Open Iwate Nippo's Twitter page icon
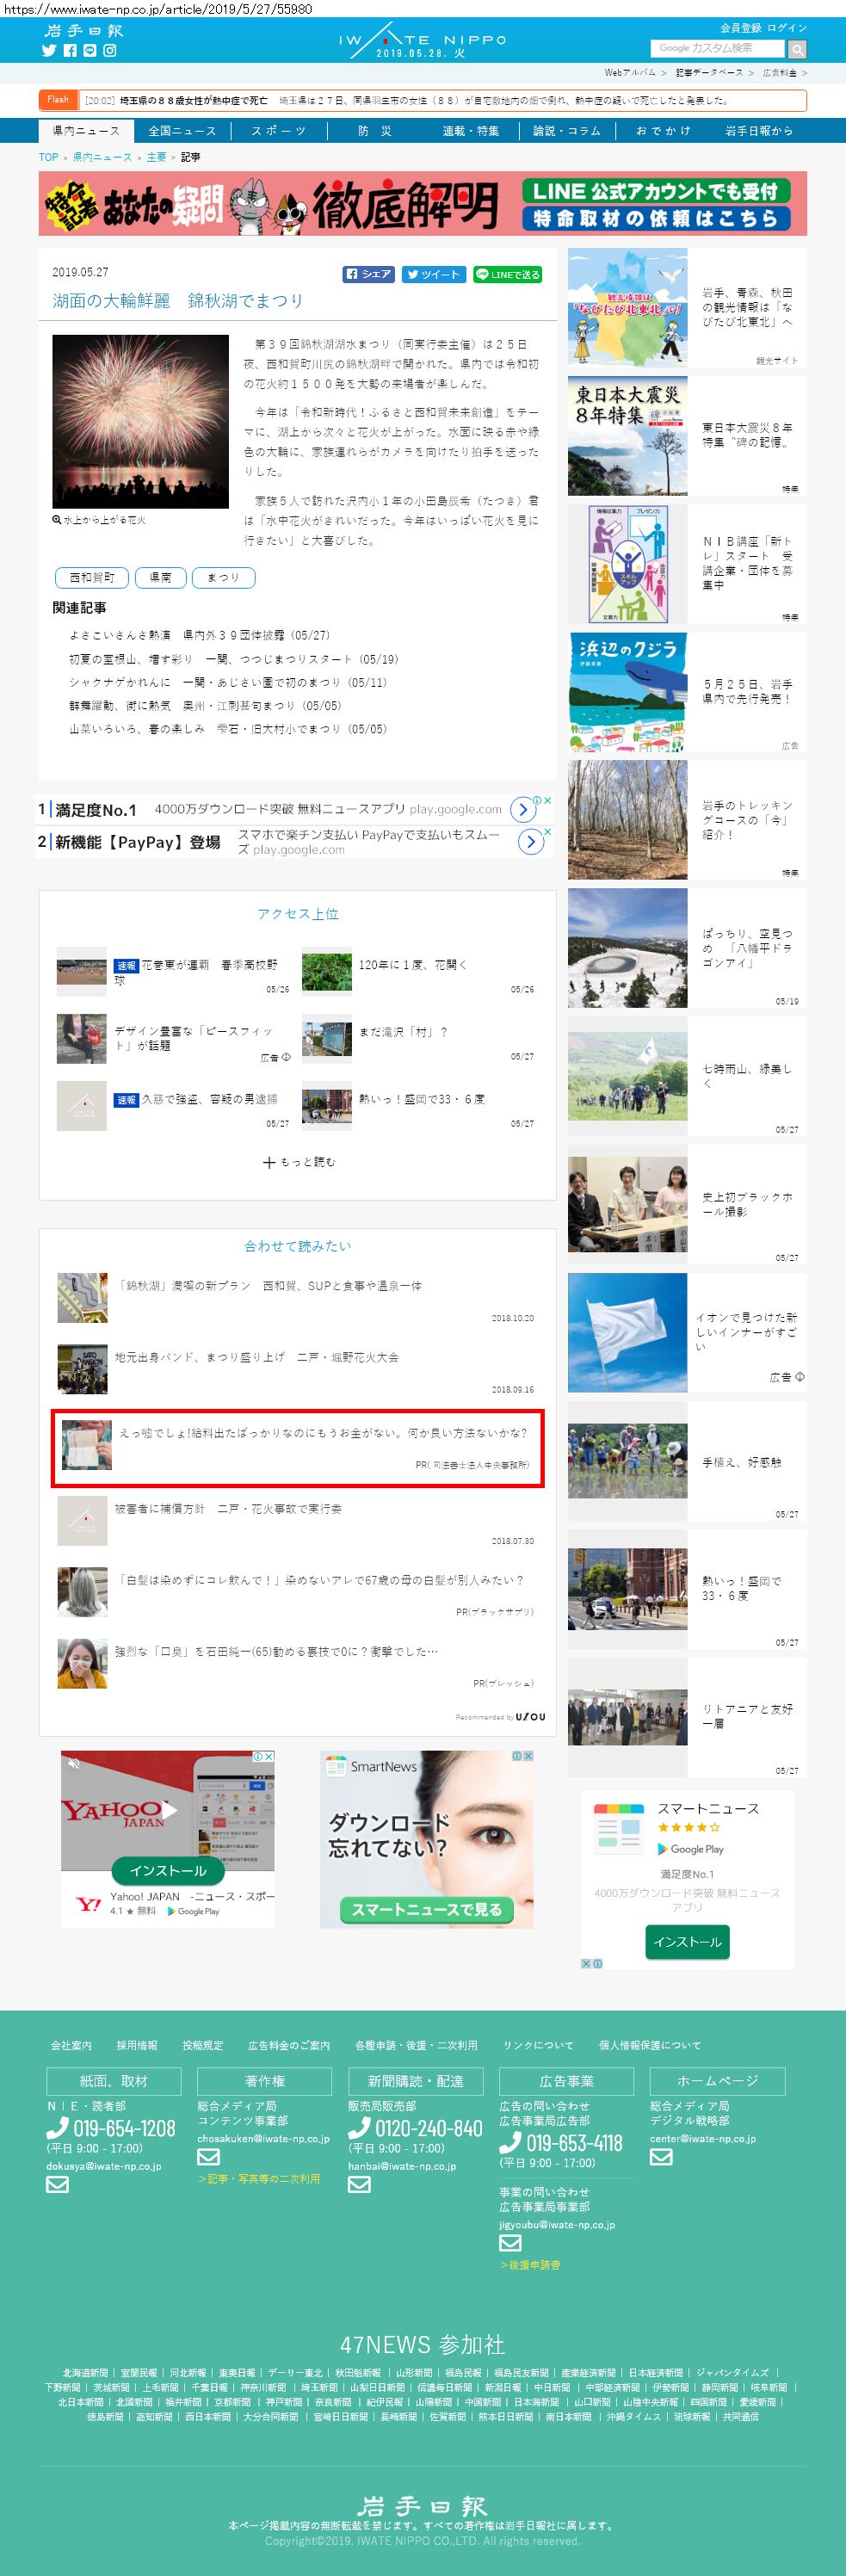846x2576 pixels. [49, 50]
